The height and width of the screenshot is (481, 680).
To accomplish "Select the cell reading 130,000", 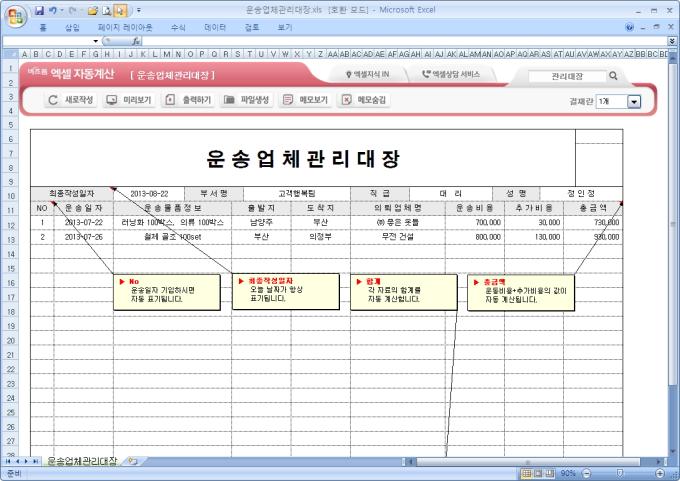I will click(x=534, y=237).
